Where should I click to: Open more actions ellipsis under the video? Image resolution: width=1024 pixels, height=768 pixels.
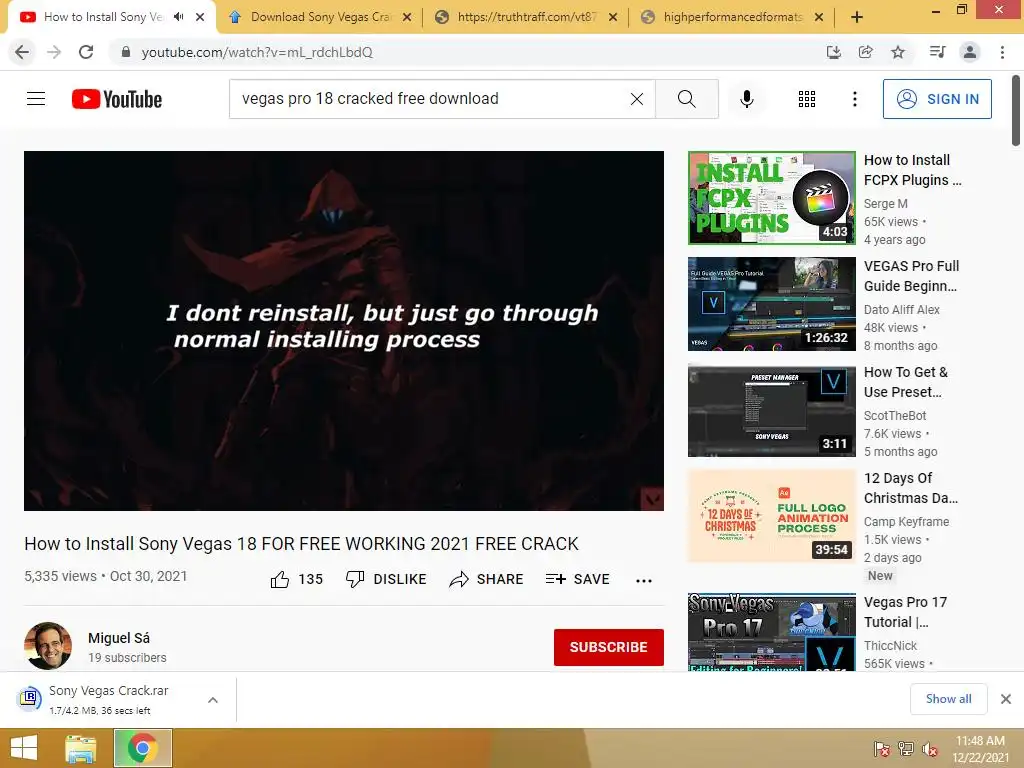click(644, 581)
